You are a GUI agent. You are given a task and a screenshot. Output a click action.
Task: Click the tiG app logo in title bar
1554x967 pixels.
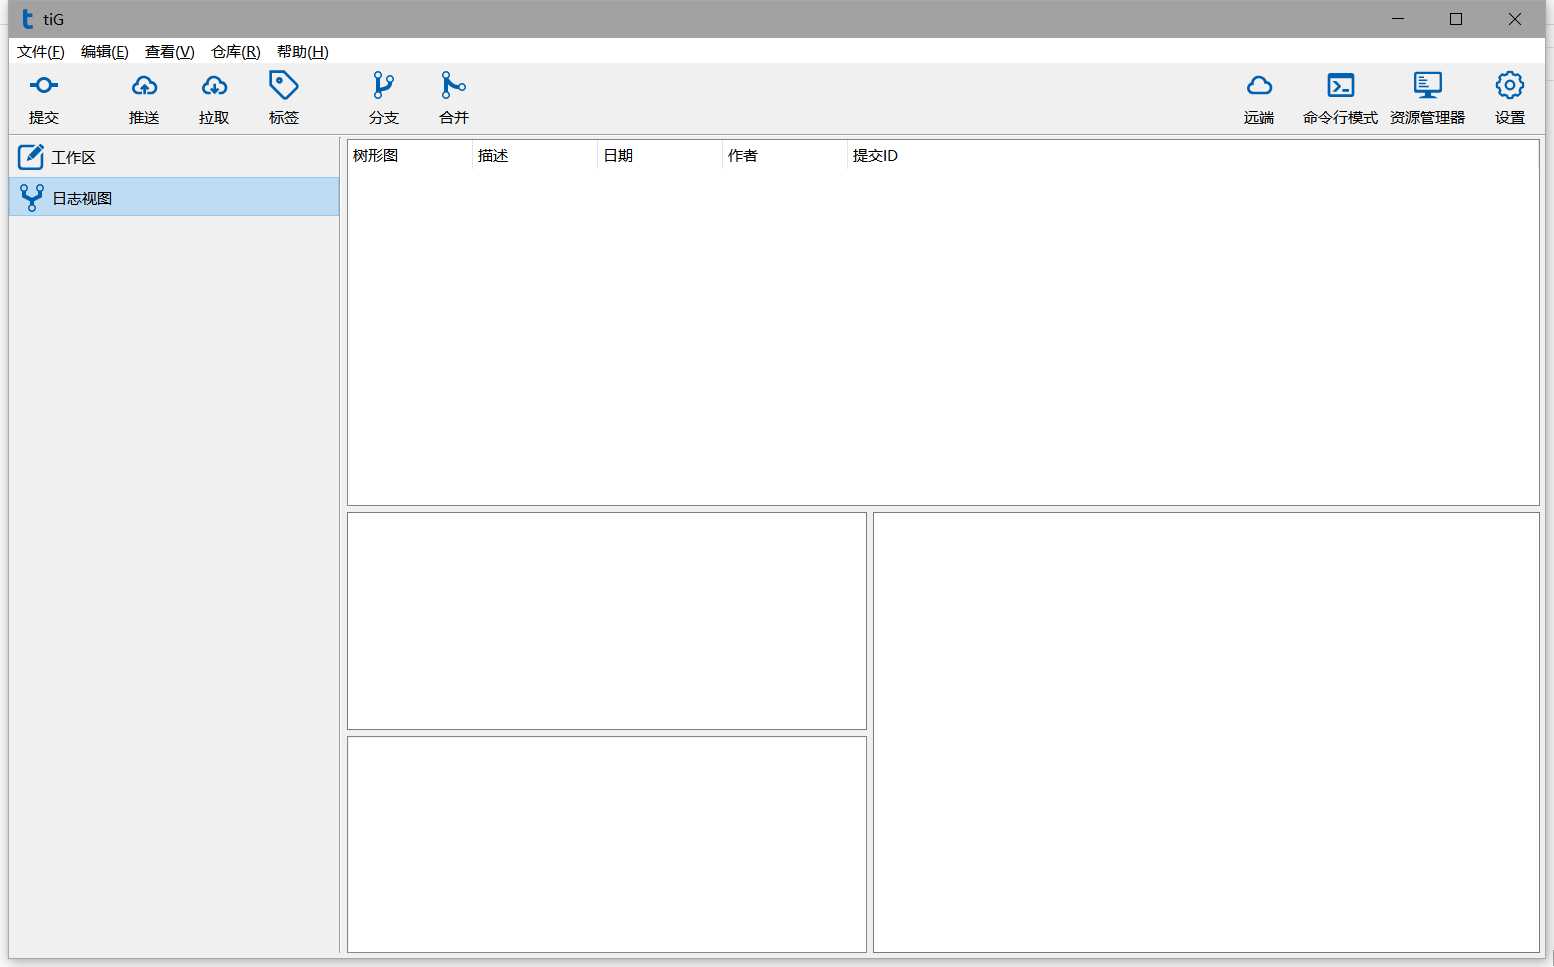(28, 19)
